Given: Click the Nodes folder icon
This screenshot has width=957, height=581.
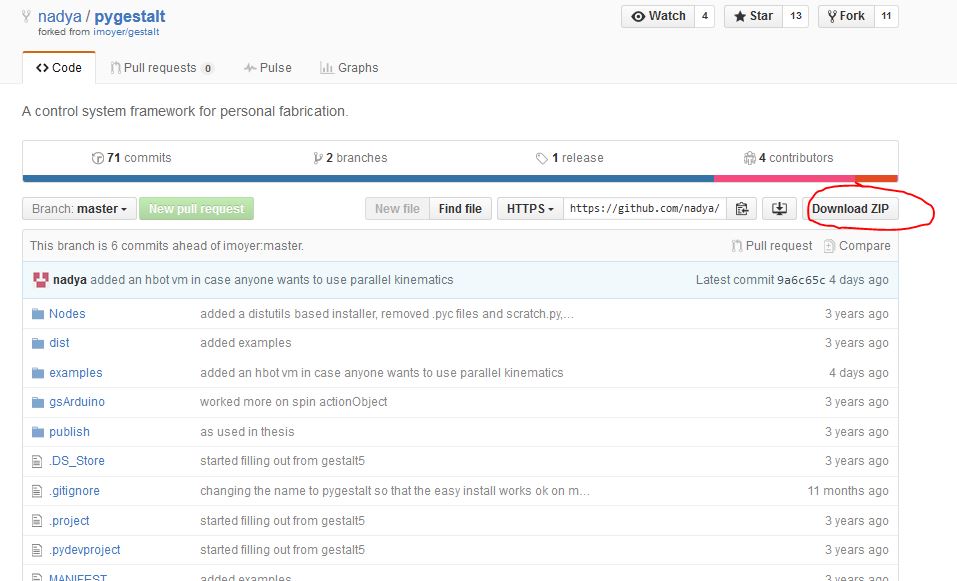Looking at the screenshot, I should click(38, 314).
